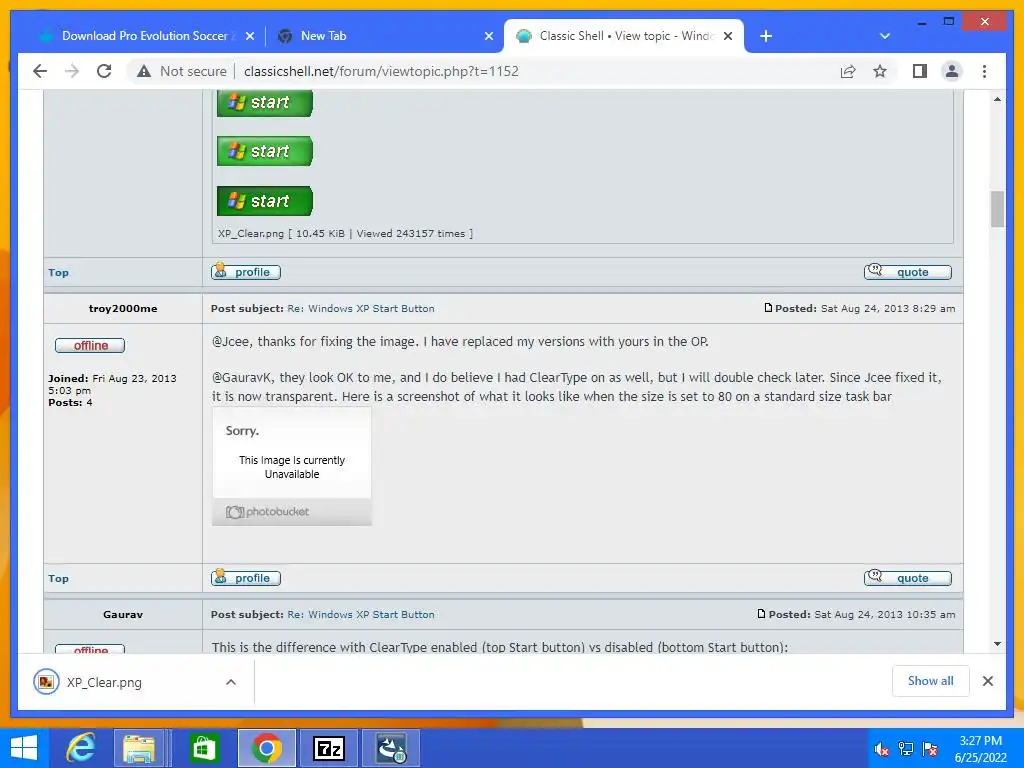
Task: Click the scrollbar down arrow
Action: click(x=997, y=644)
